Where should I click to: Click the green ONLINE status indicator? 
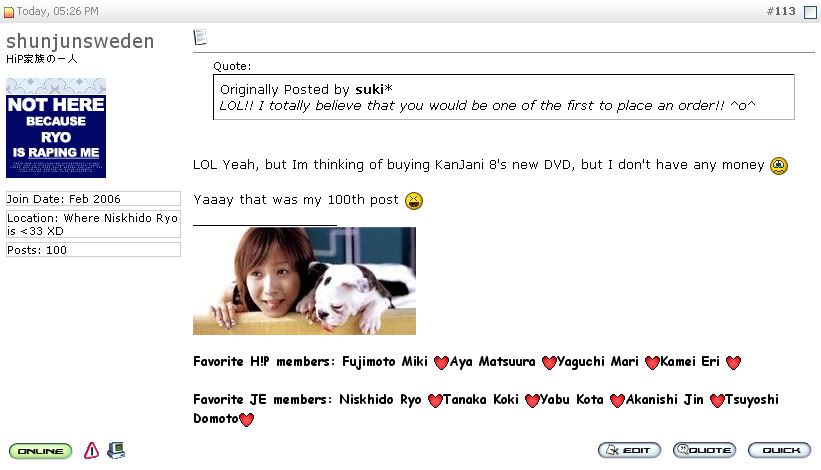click(x=40, y=451)
